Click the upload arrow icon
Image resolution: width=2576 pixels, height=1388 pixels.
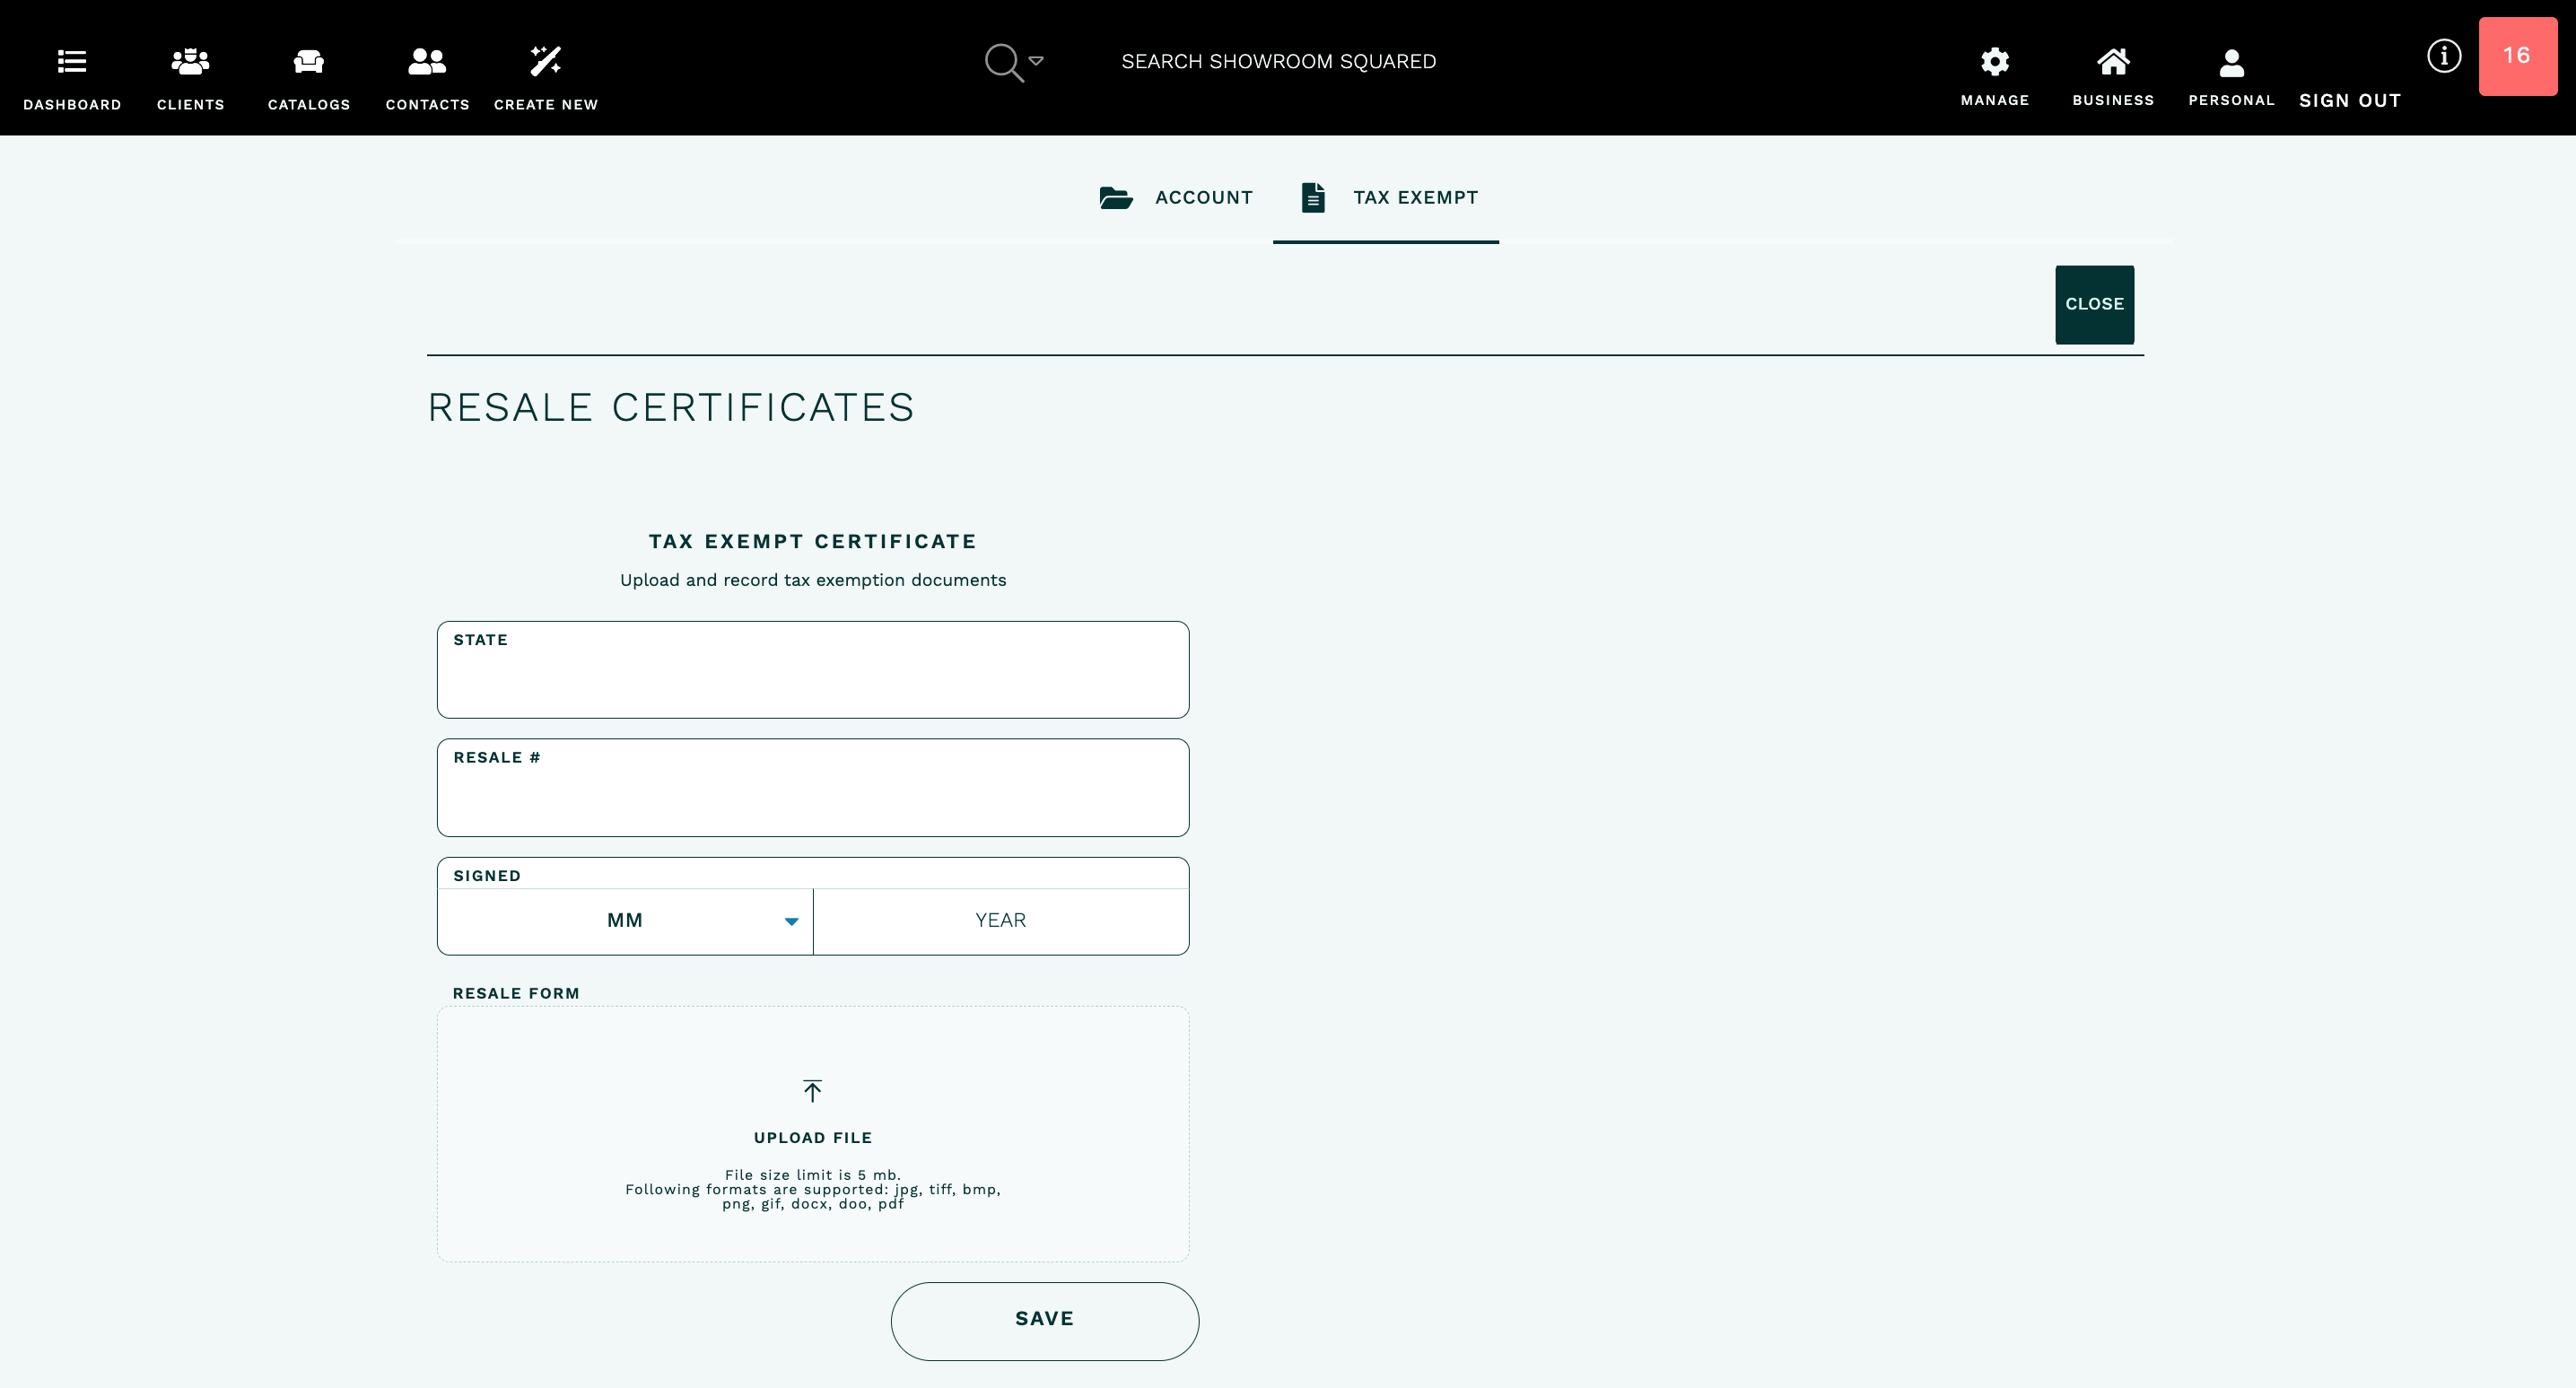[812, 1091]
